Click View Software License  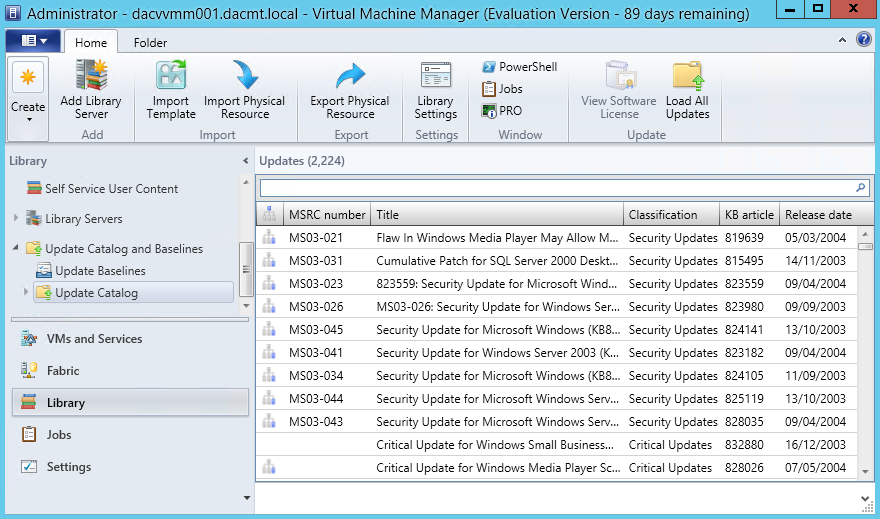[x=618, y=90]
